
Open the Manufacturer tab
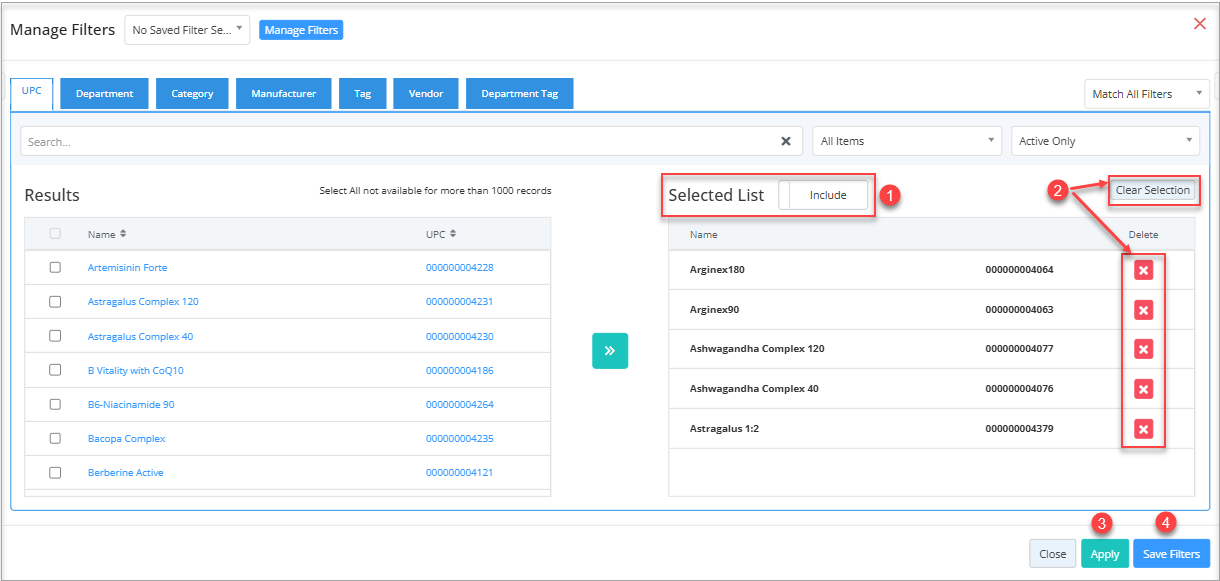click(284, 94)
